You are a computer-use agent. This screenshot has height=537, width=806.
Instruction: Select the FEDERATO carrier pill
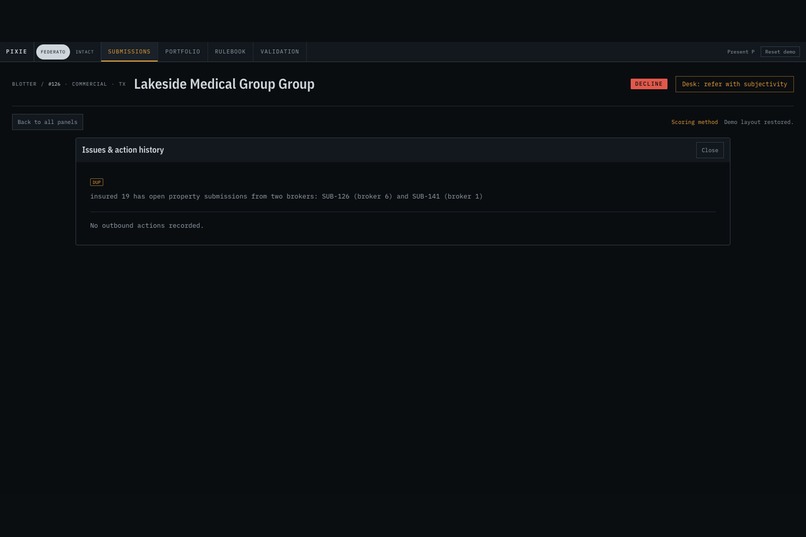click(53, 52)
